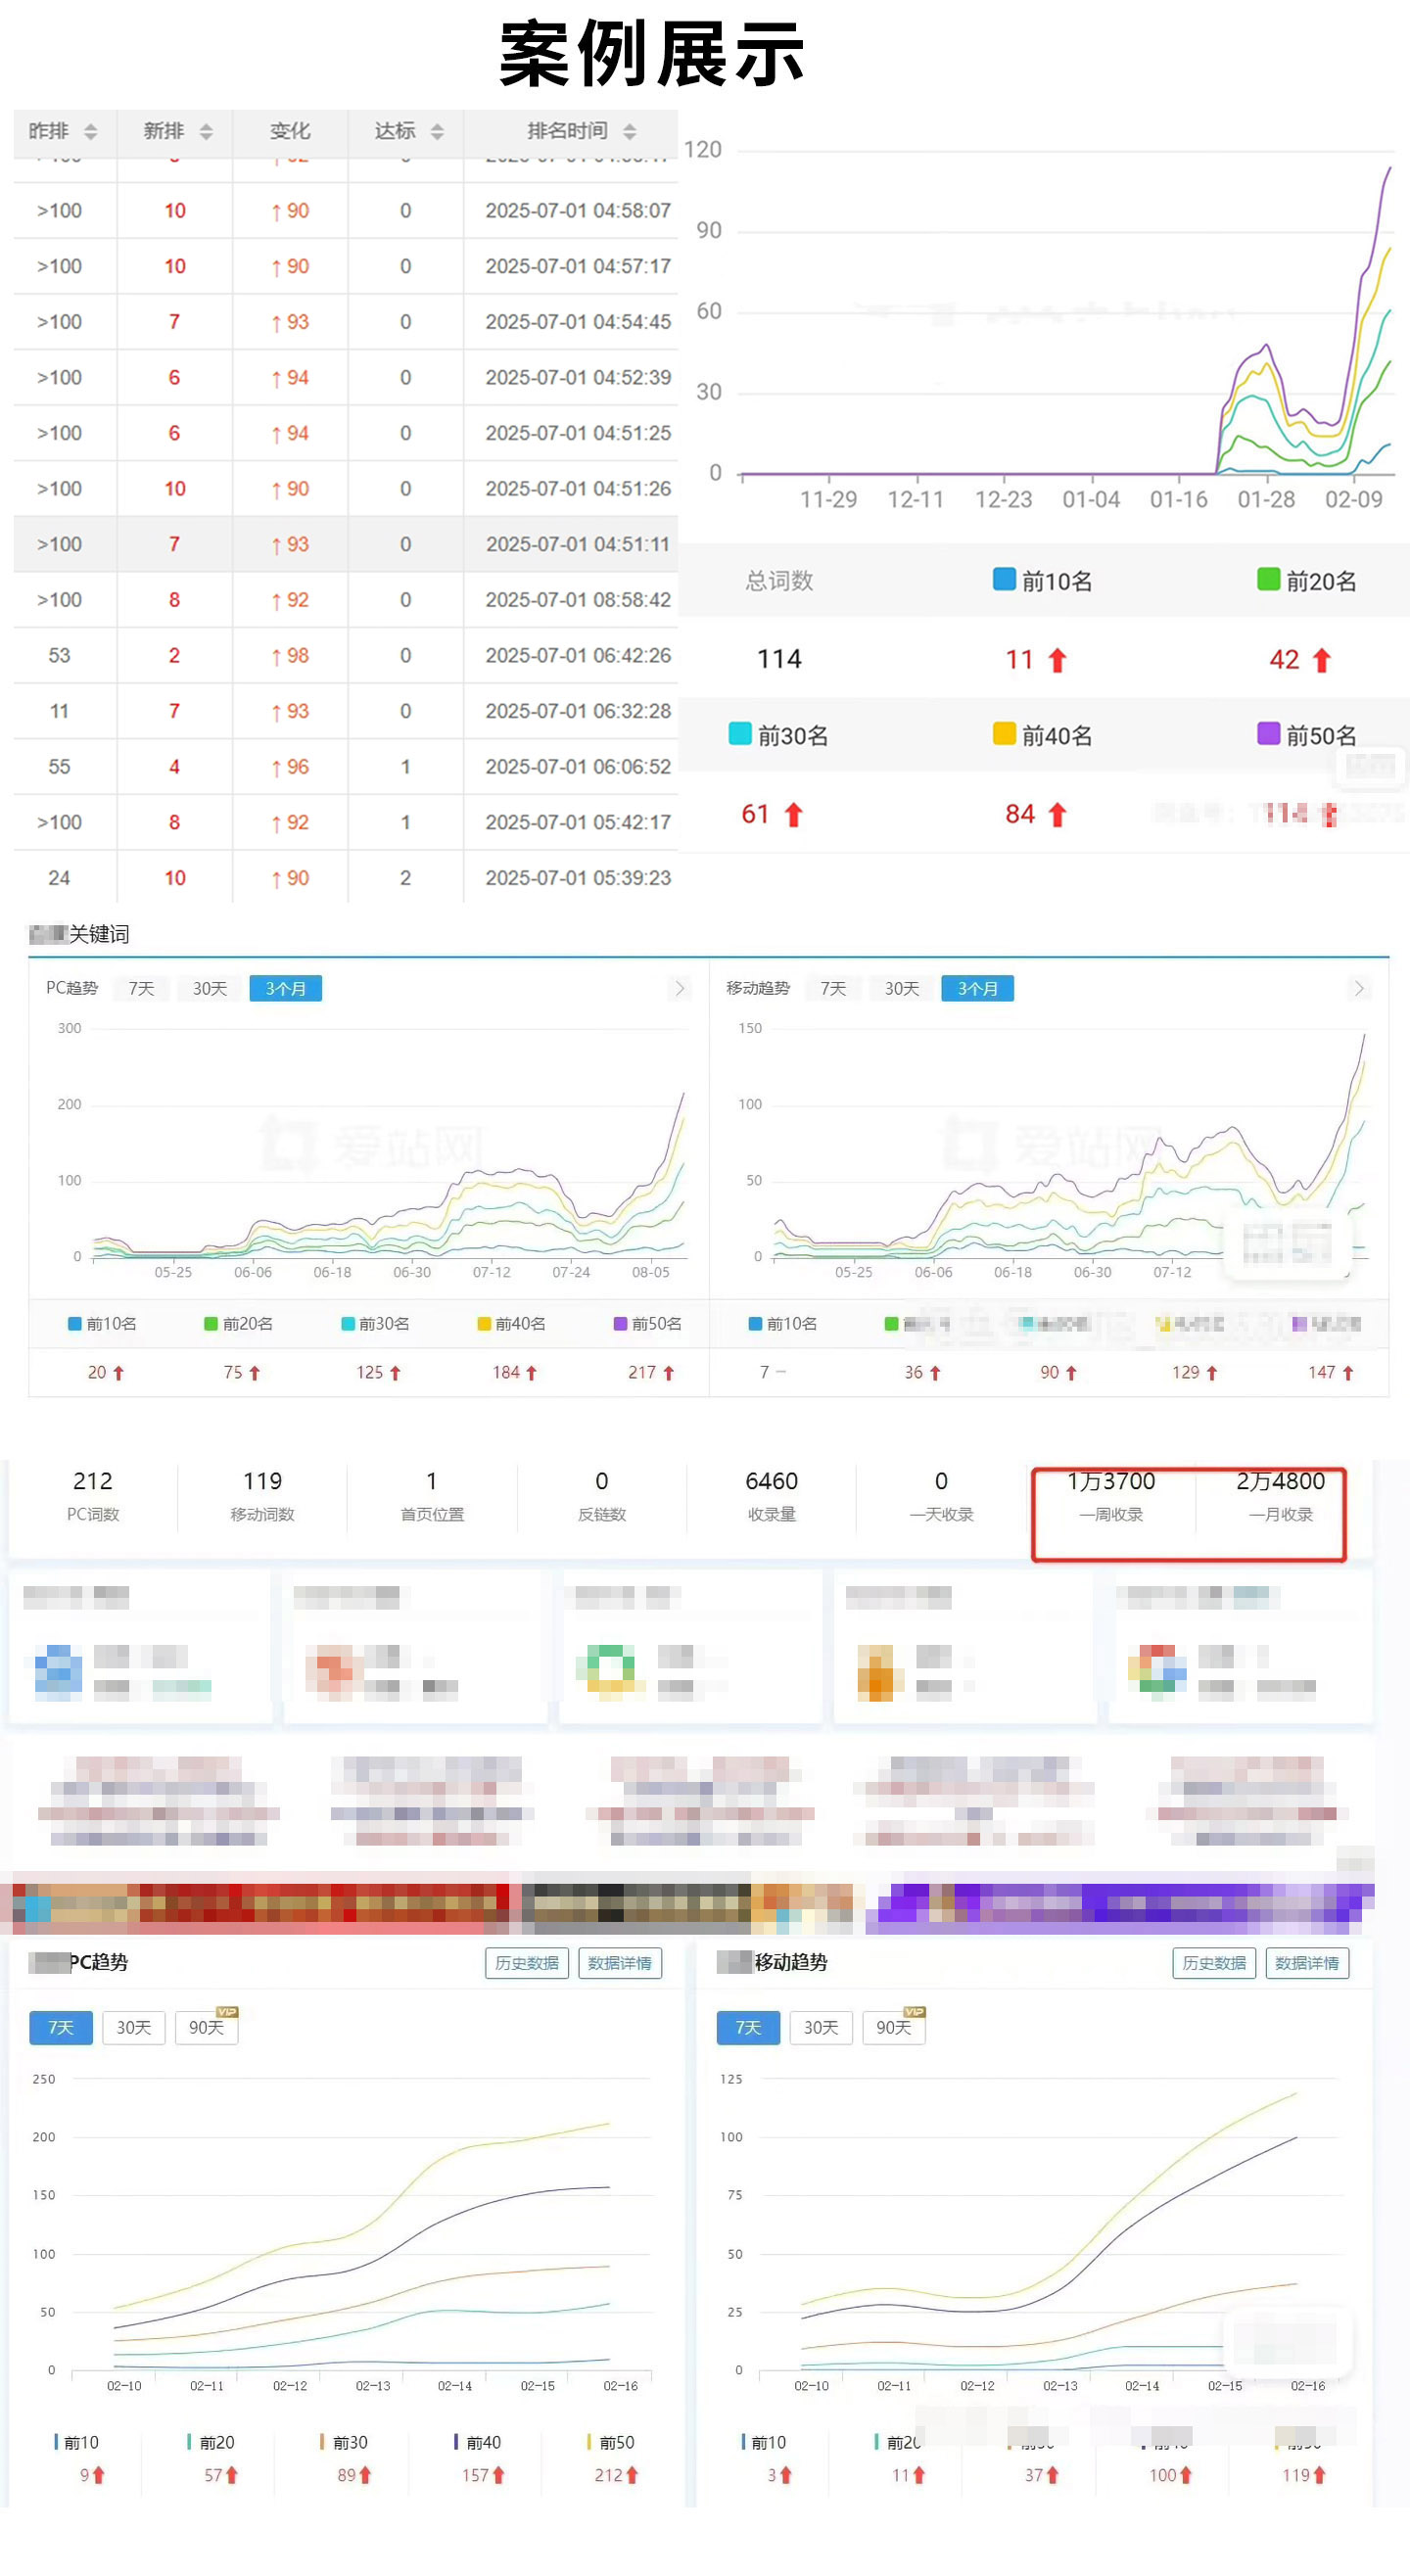Sort by the 新排 column arrows
This screenshot has height=2576, width=1410.
click(206, 132)
